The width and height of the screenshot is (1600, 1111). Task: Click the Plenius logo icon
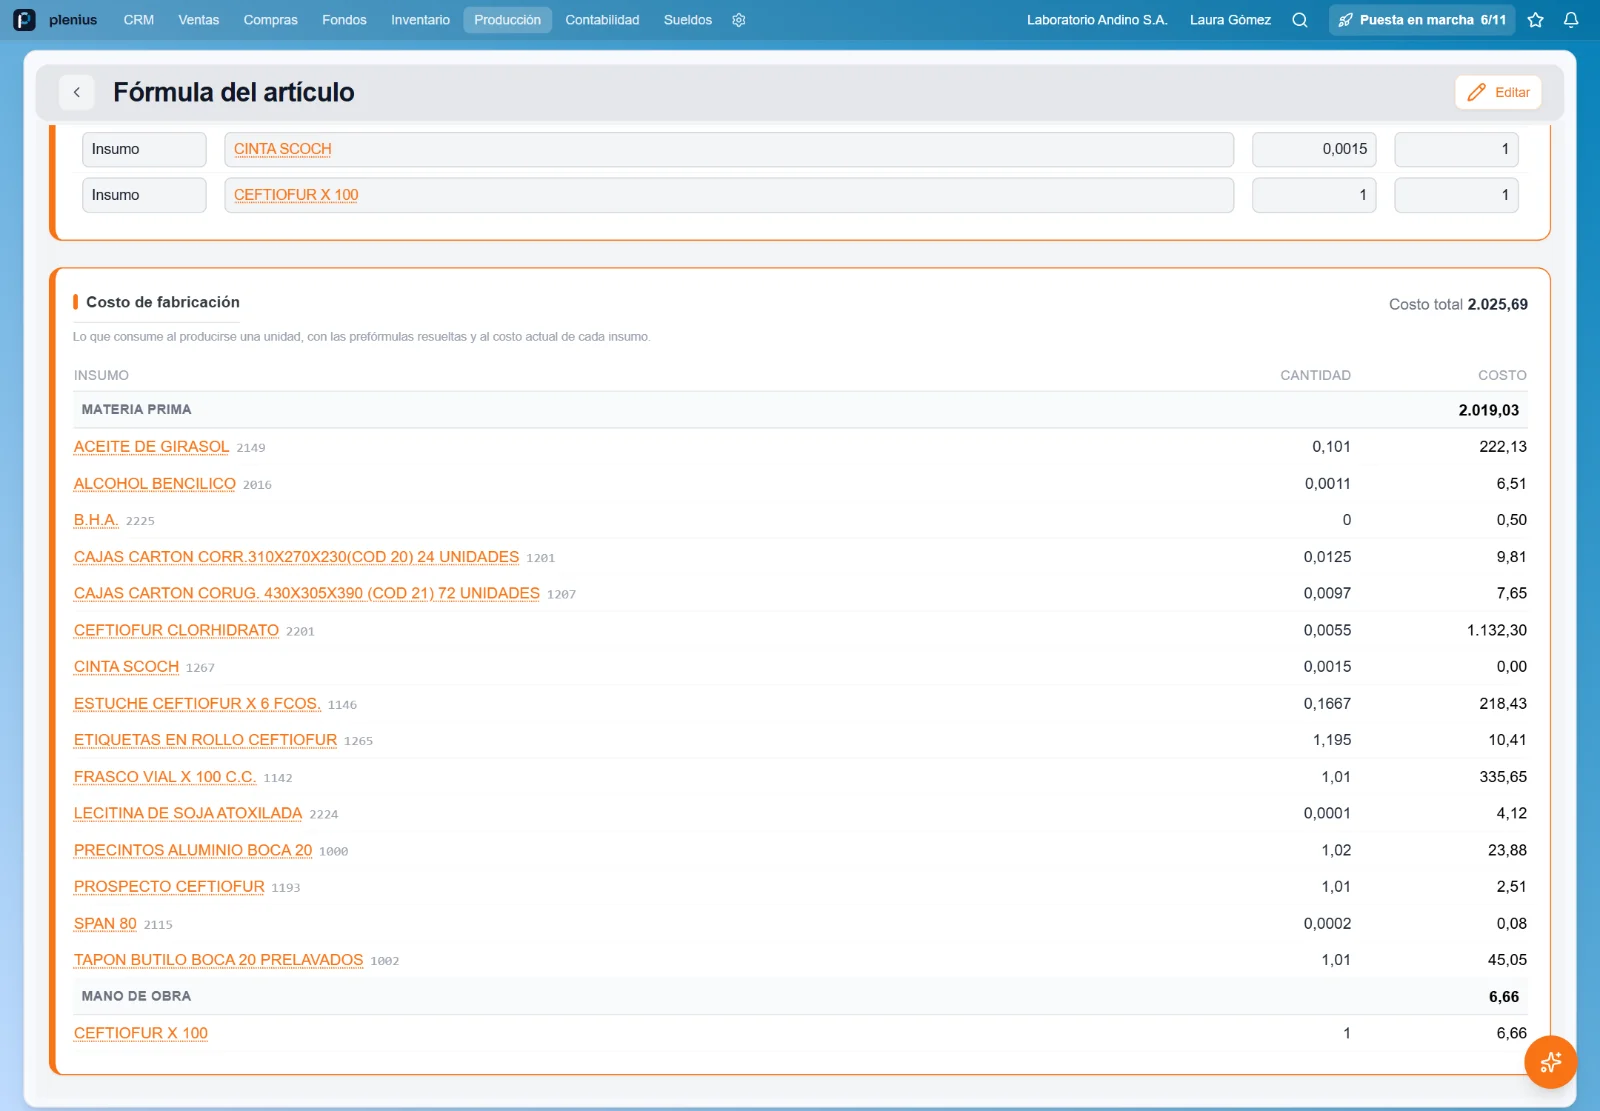(24, 20)
